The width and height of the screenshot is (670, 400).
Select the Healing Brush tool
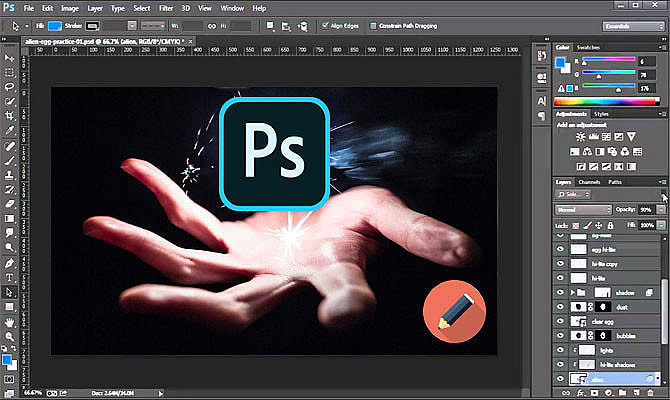(x=9, y=146)
